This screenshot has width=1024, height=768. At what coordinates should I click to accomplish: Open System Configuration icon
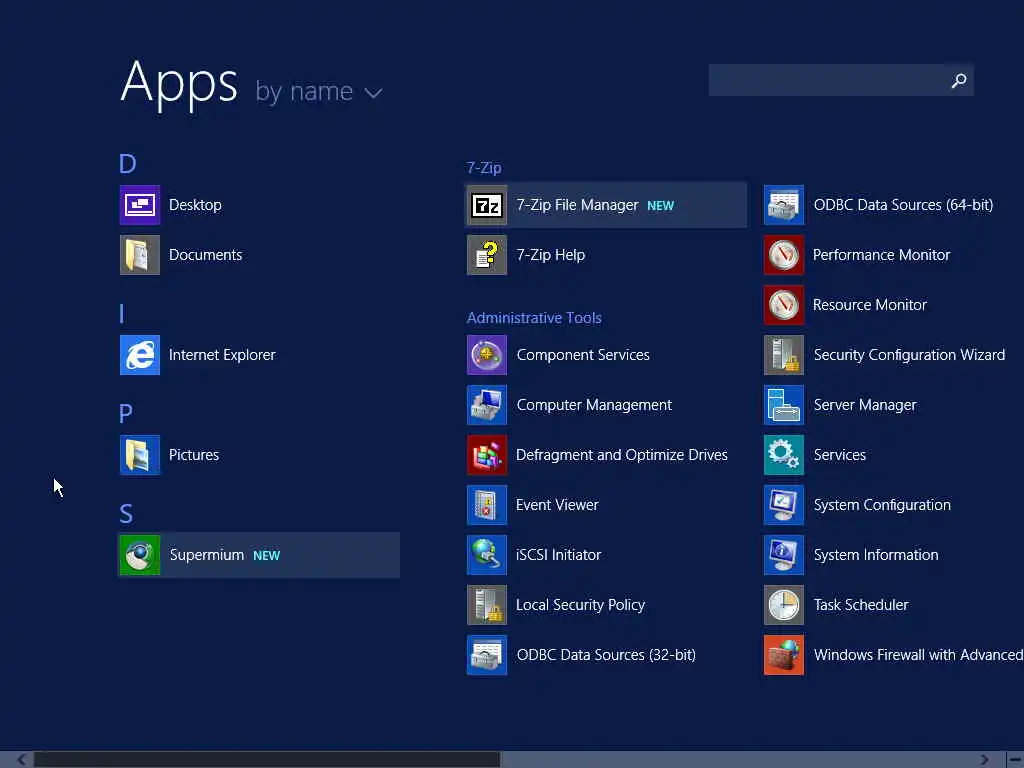(784, 505)
